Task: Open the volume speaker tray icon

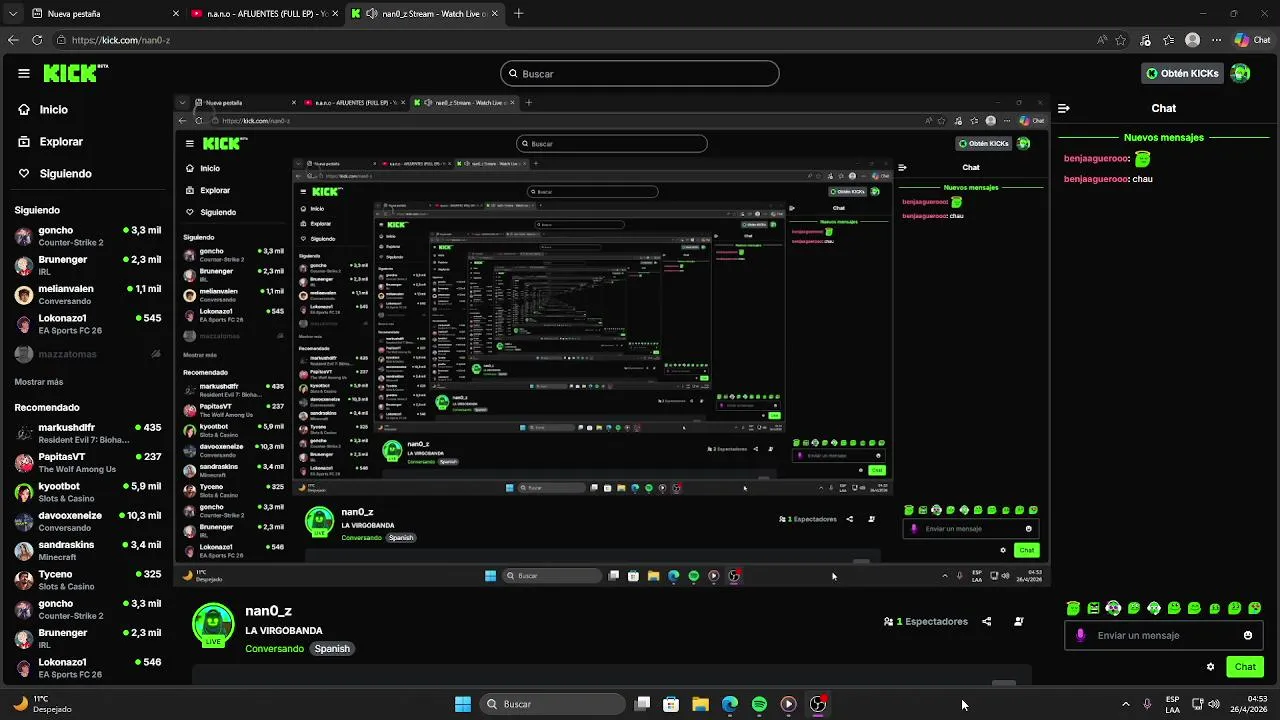Action: pyautogui.click(x=1214, y=704)
